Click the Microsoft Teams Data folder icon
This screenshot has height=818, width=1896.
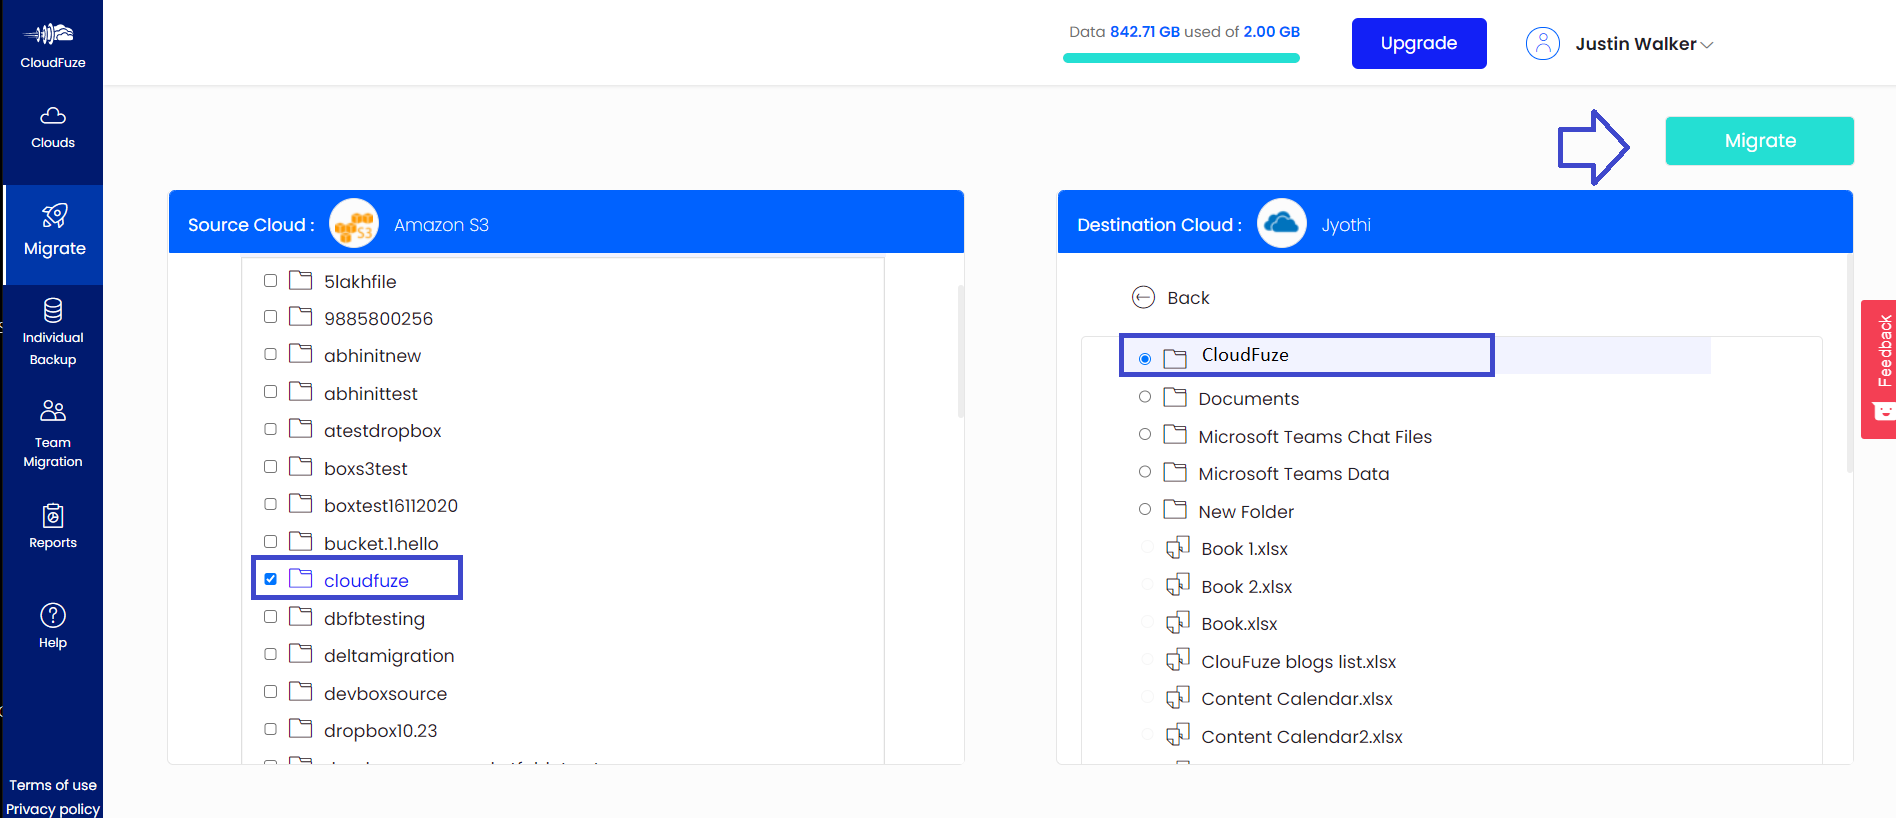point(1175,472)
